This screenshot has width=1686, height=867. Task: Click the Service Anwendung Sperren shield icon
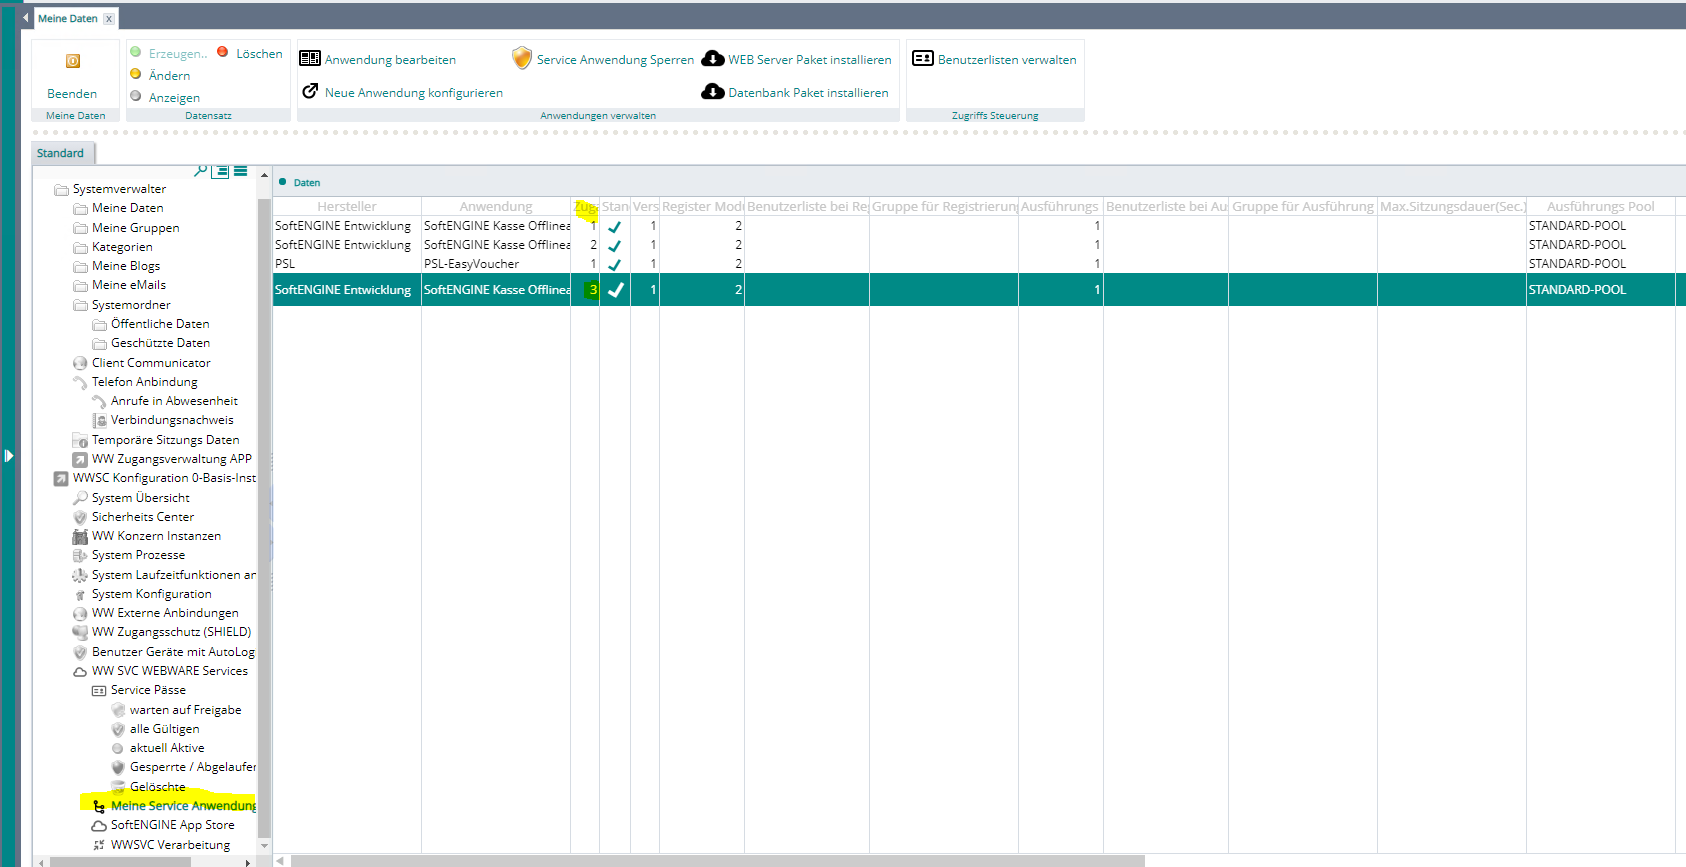pos(521,58)
